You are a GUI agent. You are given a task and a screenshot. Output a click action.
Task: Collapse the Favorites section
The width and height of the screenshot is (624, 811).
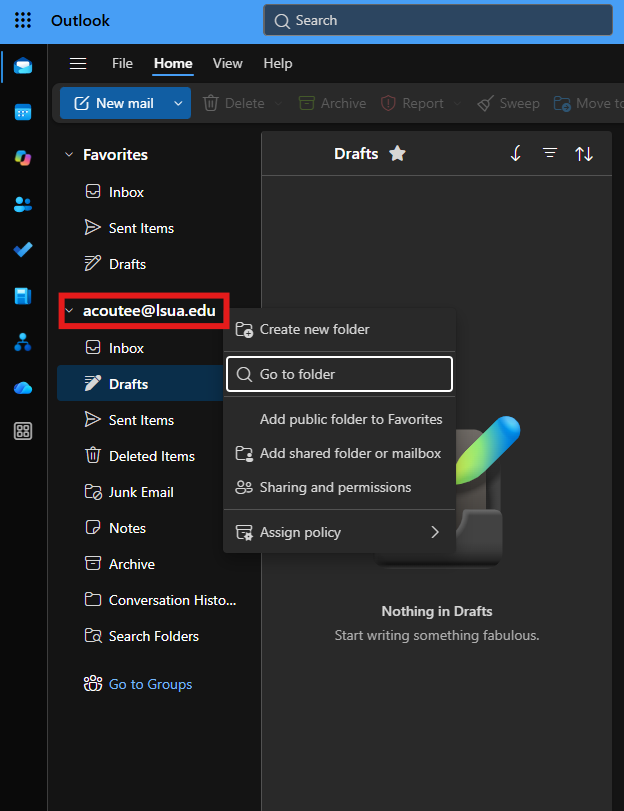click(69, 155)
